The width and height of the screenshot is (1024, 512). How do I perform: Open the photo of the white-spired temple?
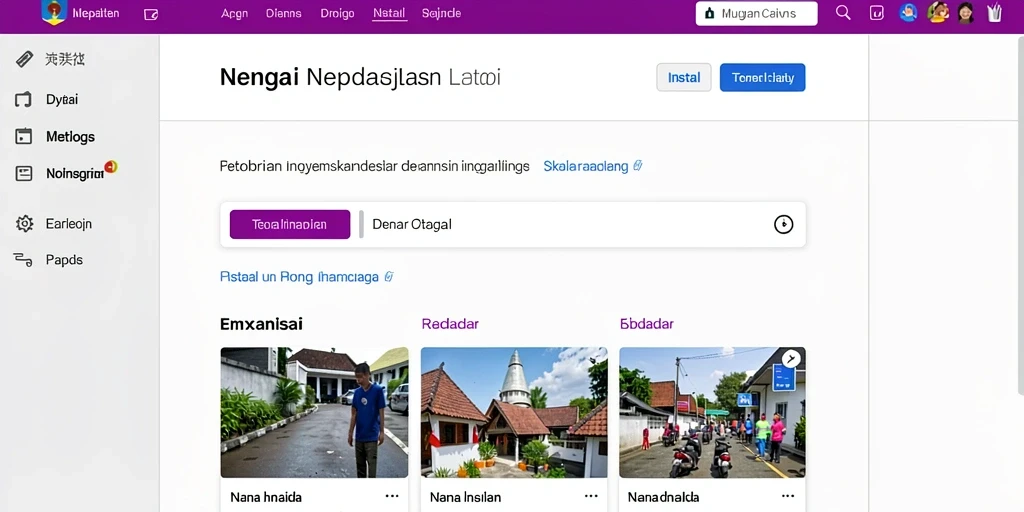pos(514,413)
